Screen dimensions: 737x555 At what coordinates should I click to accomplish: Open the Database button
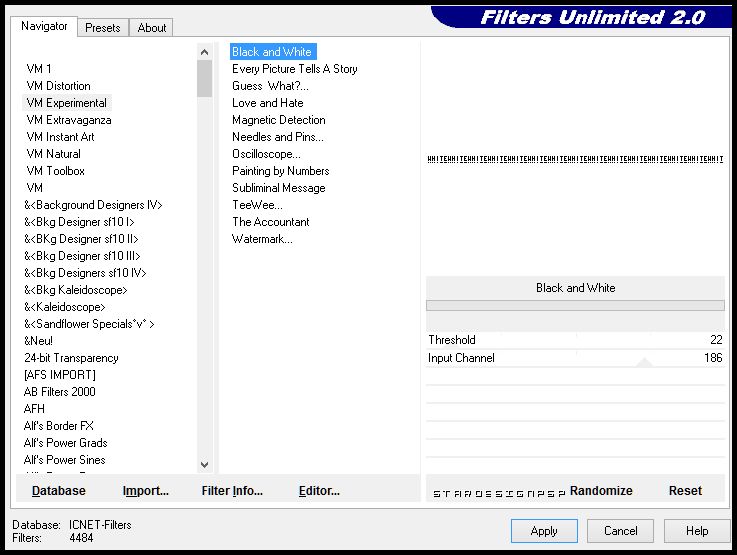pyautogui.click(x=59, y=491)
